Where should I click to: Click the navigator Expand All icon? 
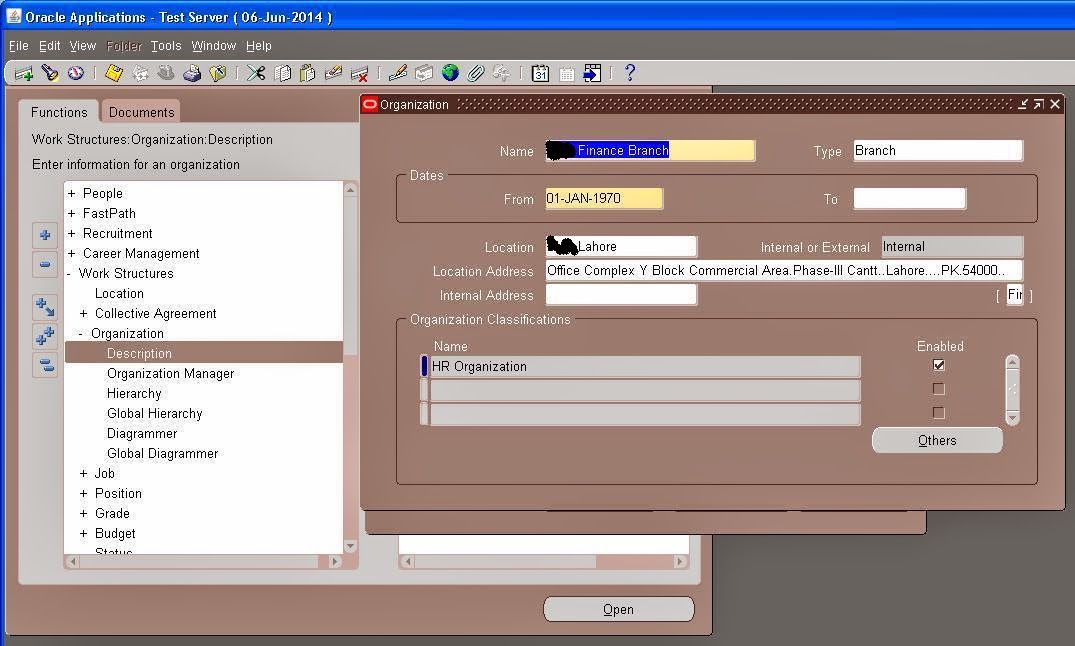click(x=45, y=336)
